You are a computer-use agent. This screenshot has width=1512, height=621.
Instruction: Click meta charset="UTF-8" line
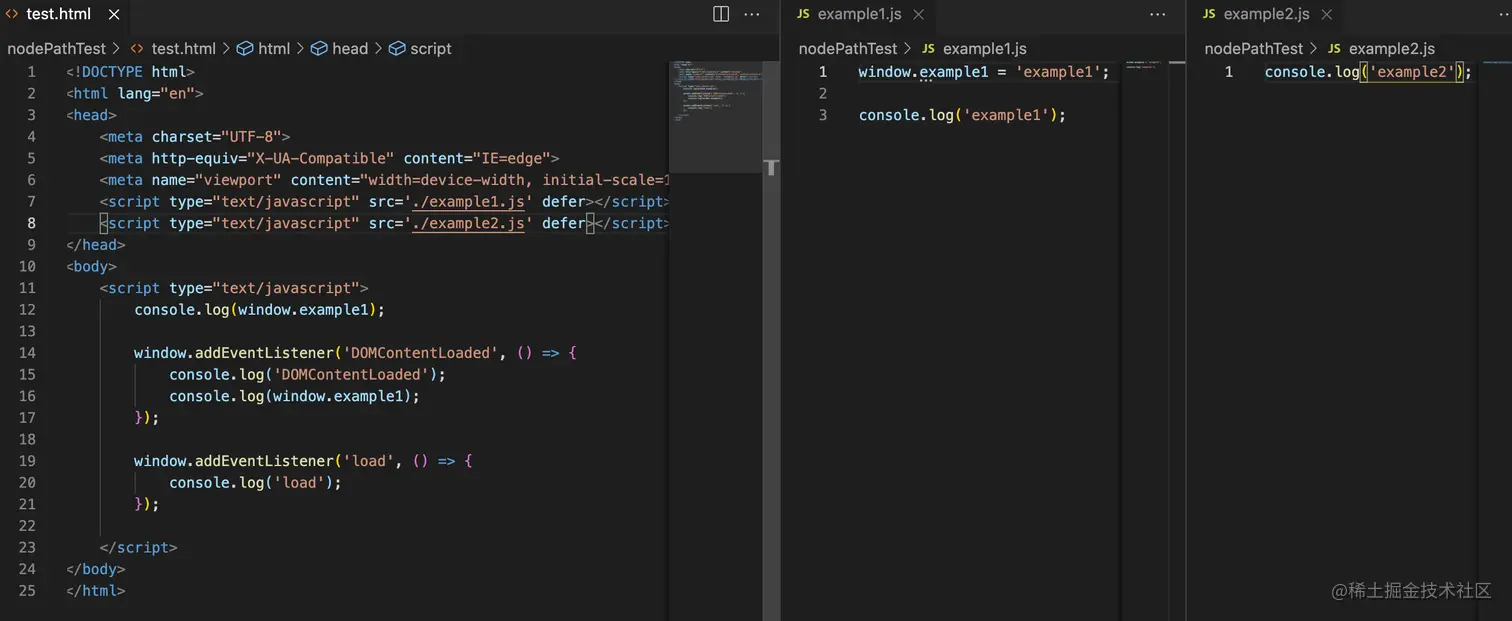point(195,137)
